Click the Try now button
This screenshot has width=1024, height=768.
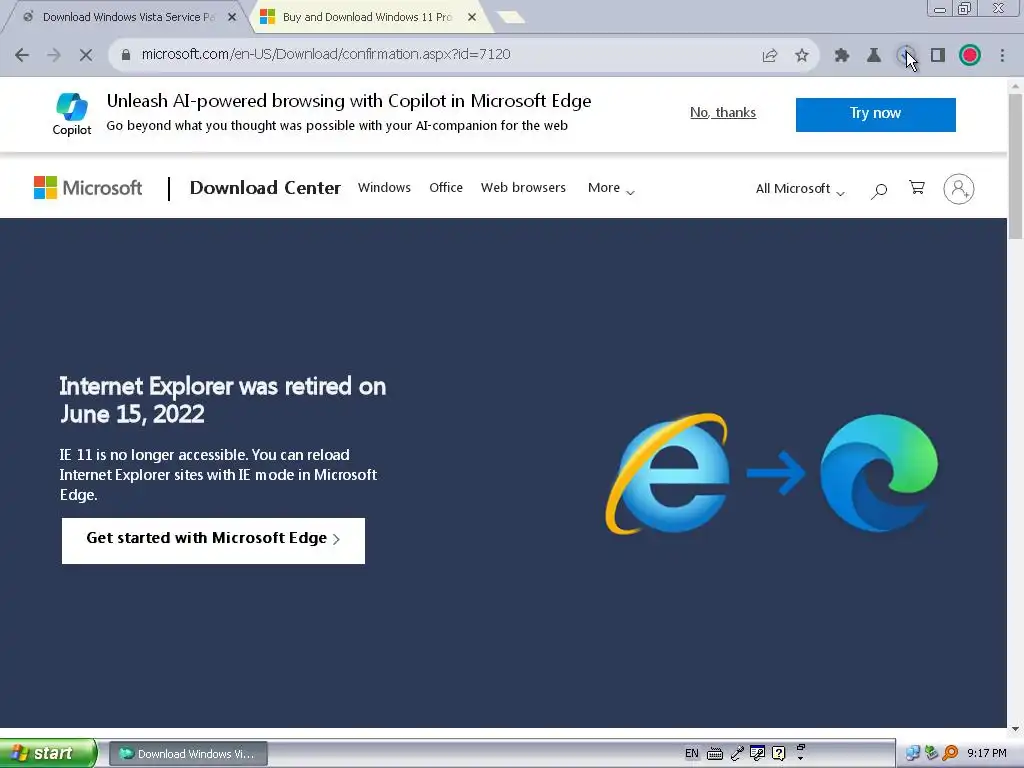[876, 114]
